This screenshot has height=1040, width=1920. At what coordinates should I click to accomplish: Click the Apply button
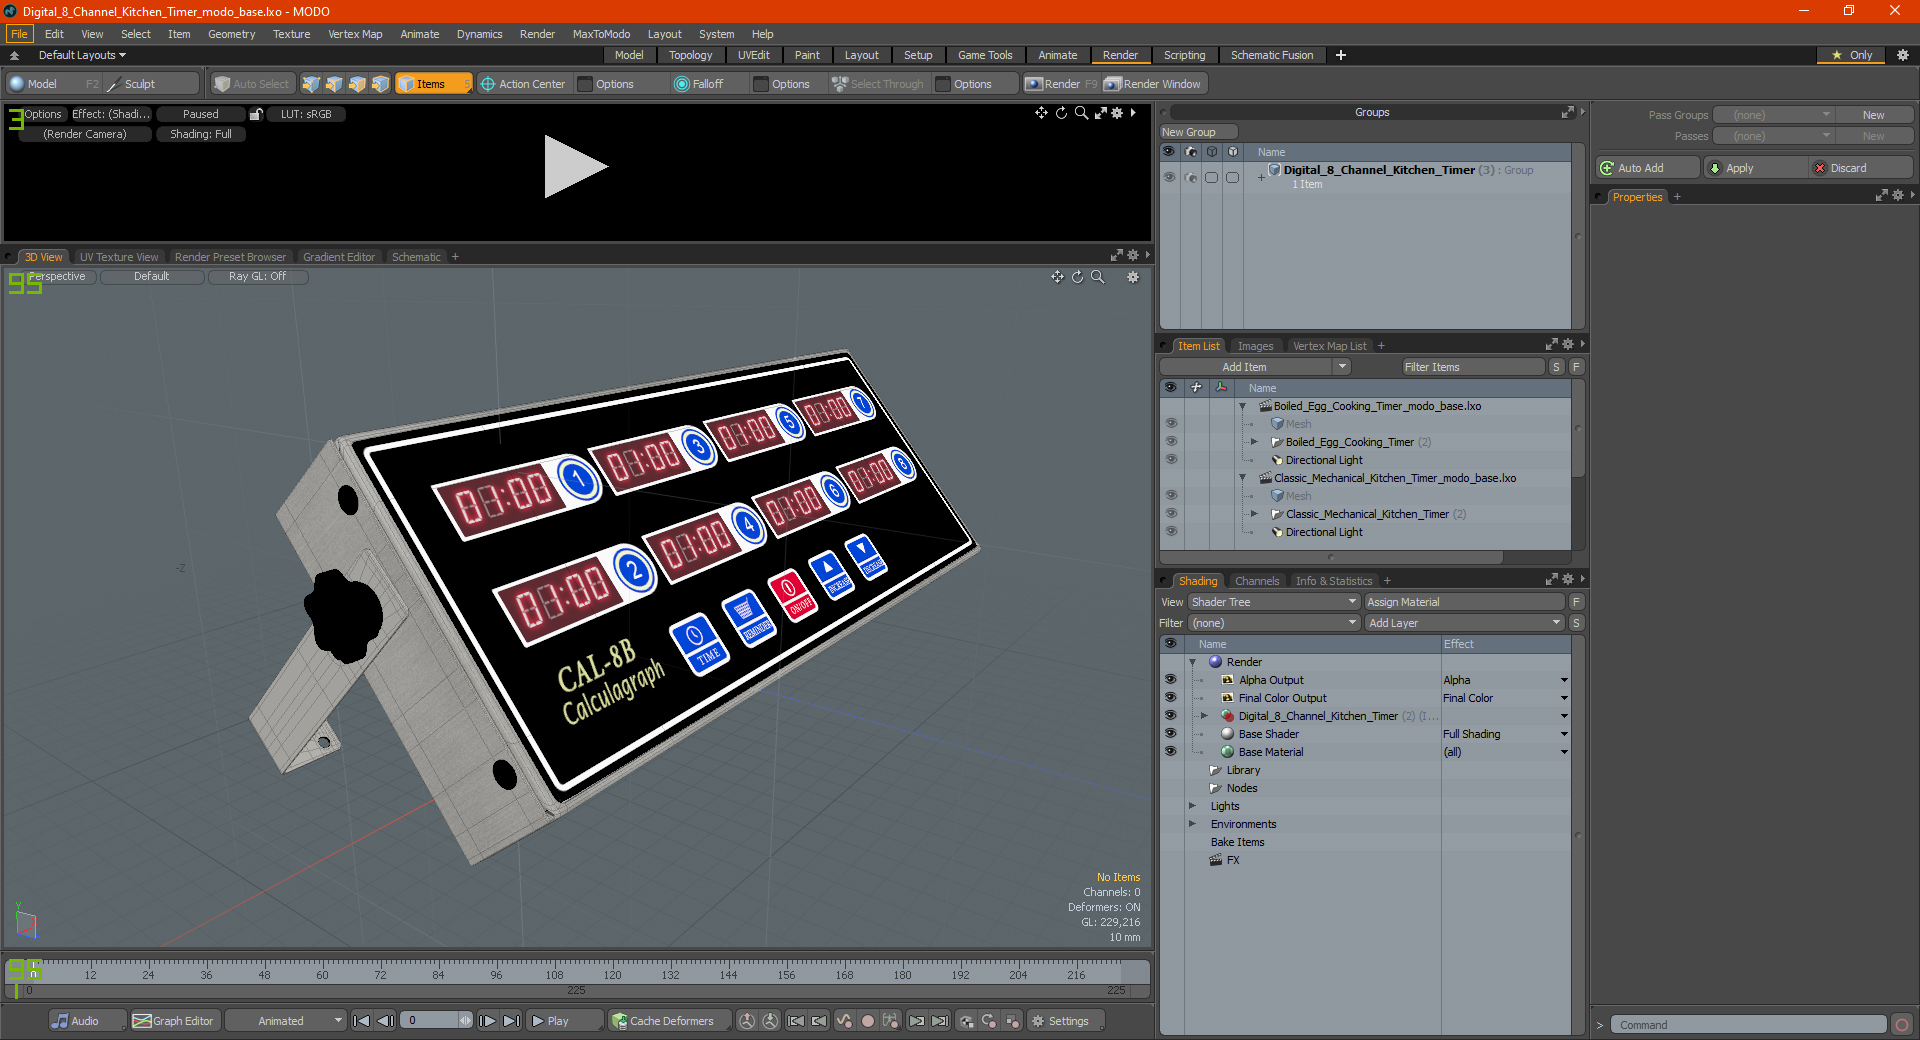[1756, 168]
